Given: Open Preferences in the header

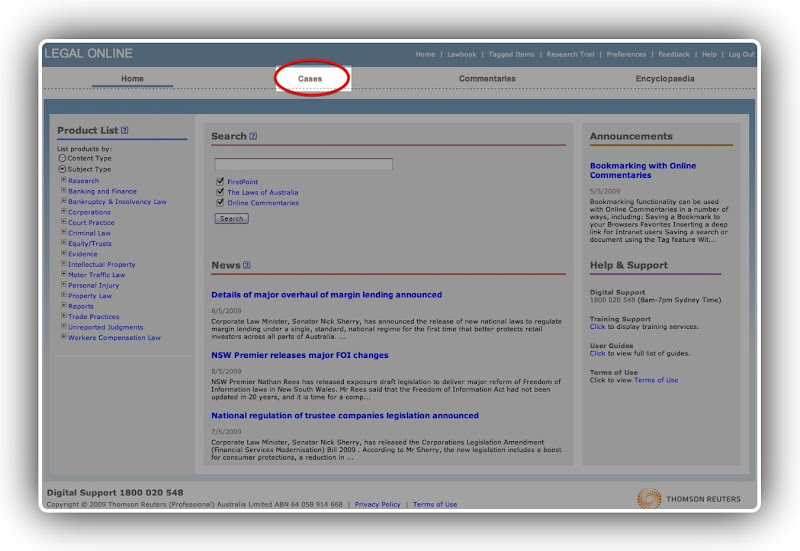Looking at the screenshot, I should tap(626, 54).
